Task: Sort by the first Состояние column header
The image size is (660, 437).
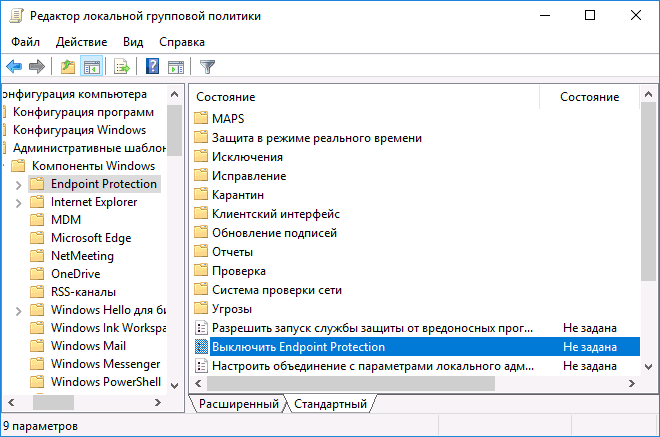Action: click(x=365, y=97)
